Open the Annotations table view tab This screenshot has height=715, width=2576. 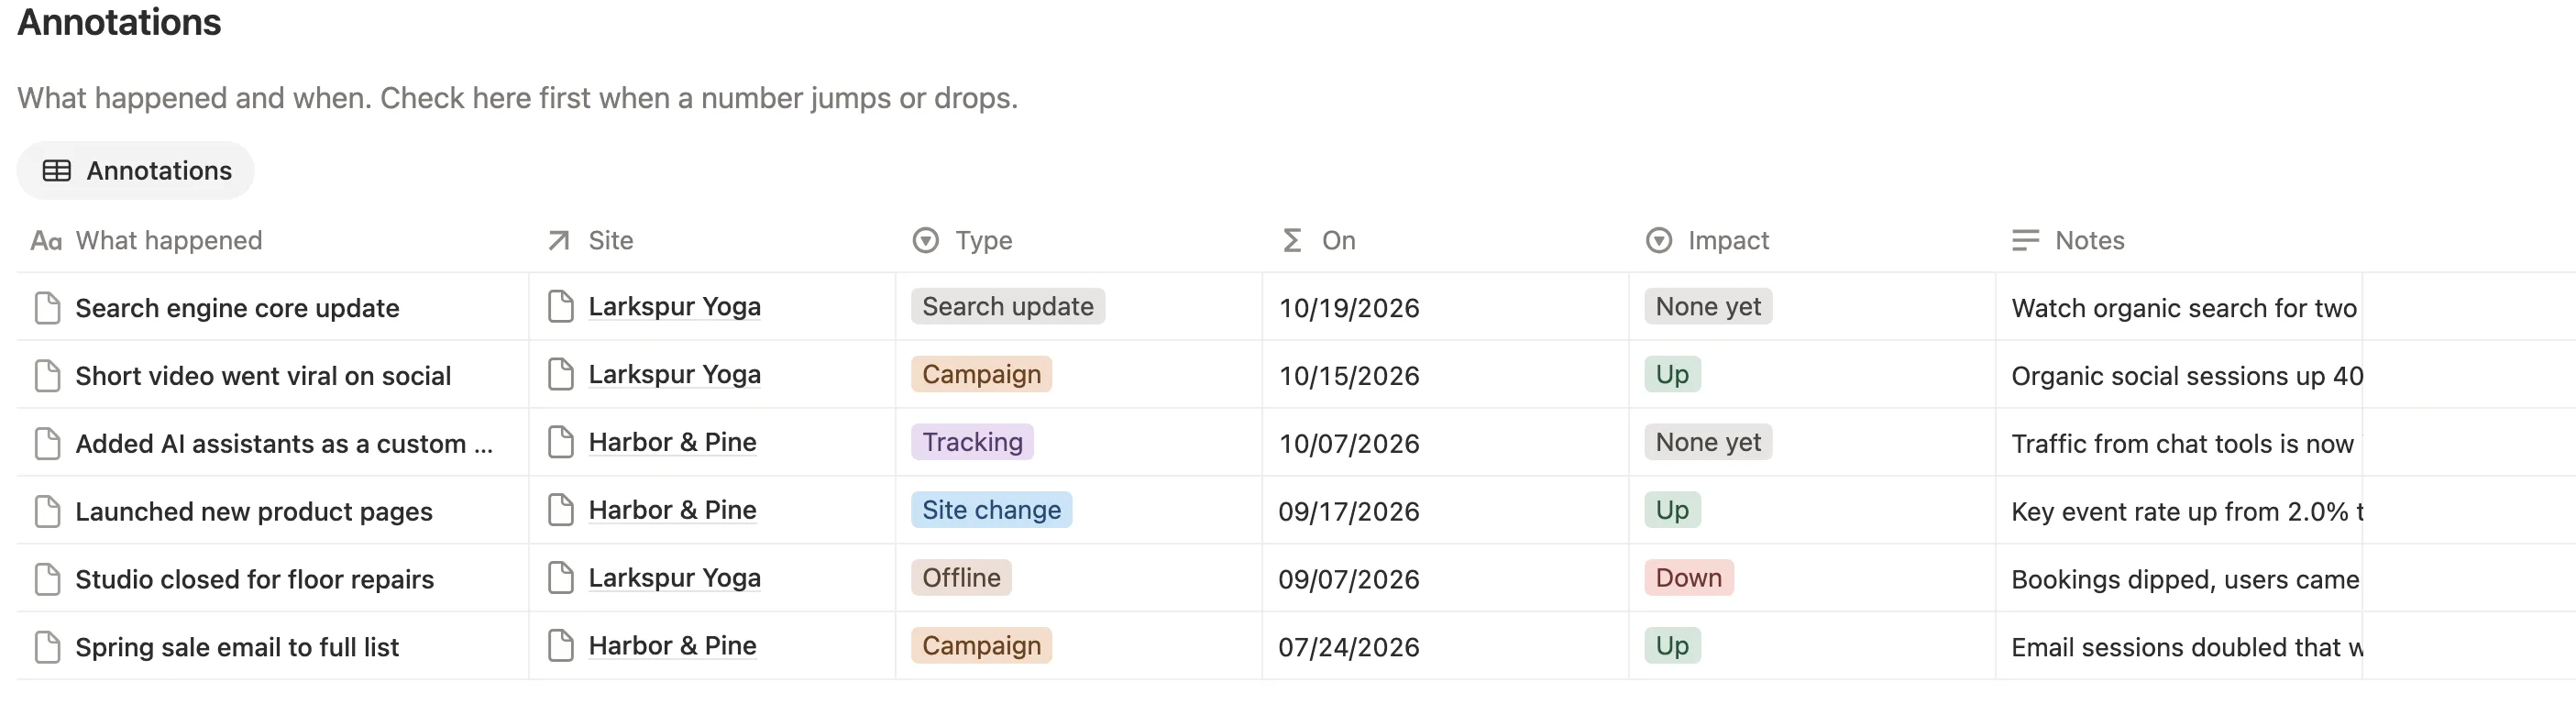(x=136, y=171)
